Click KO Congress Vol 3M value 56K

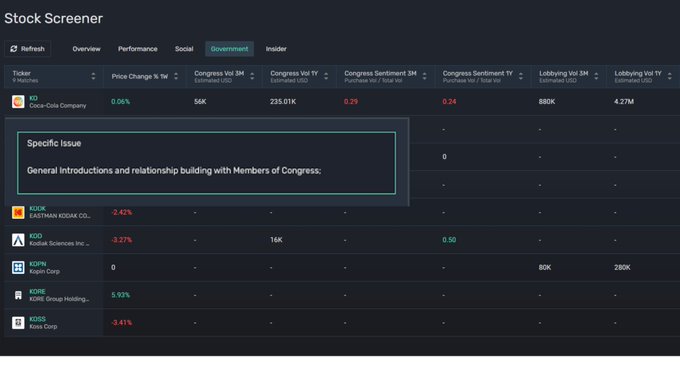200,101
